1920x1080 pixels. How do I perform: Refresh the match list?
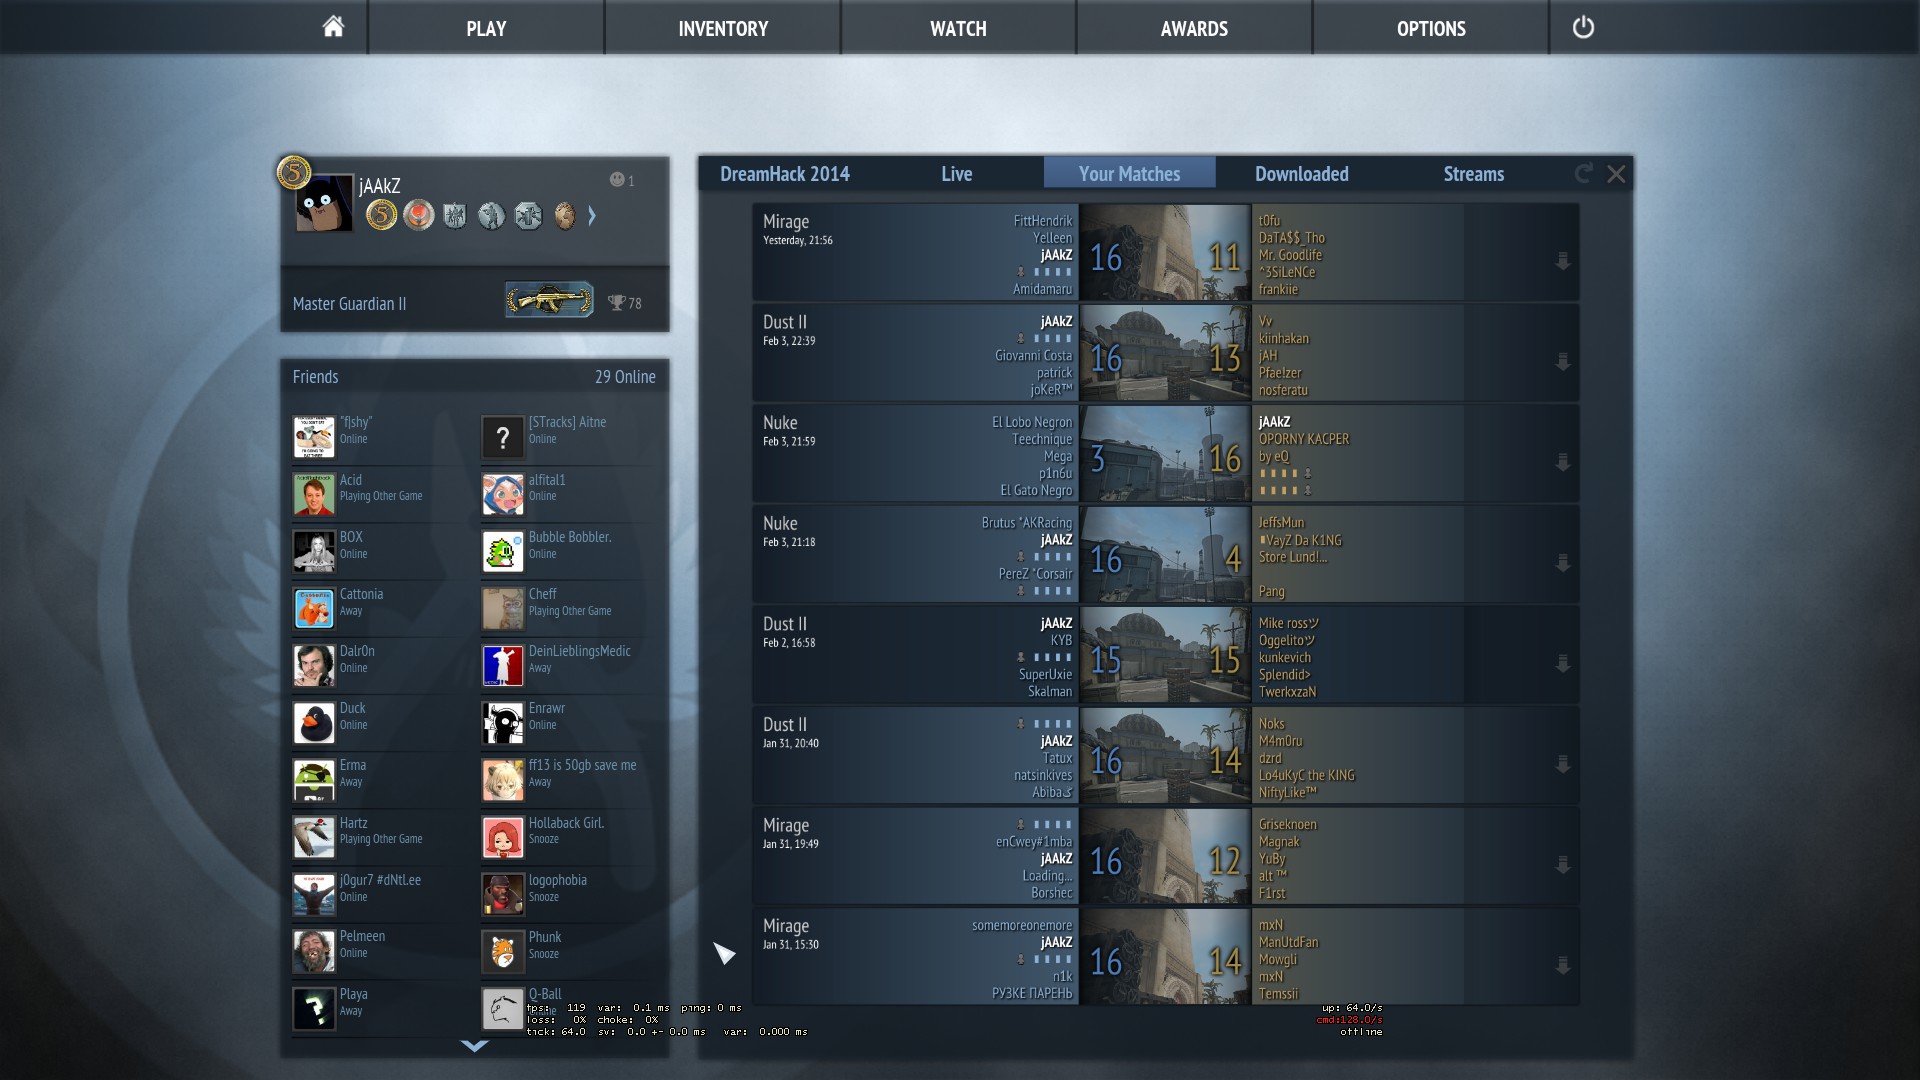tap(1583, 174)
